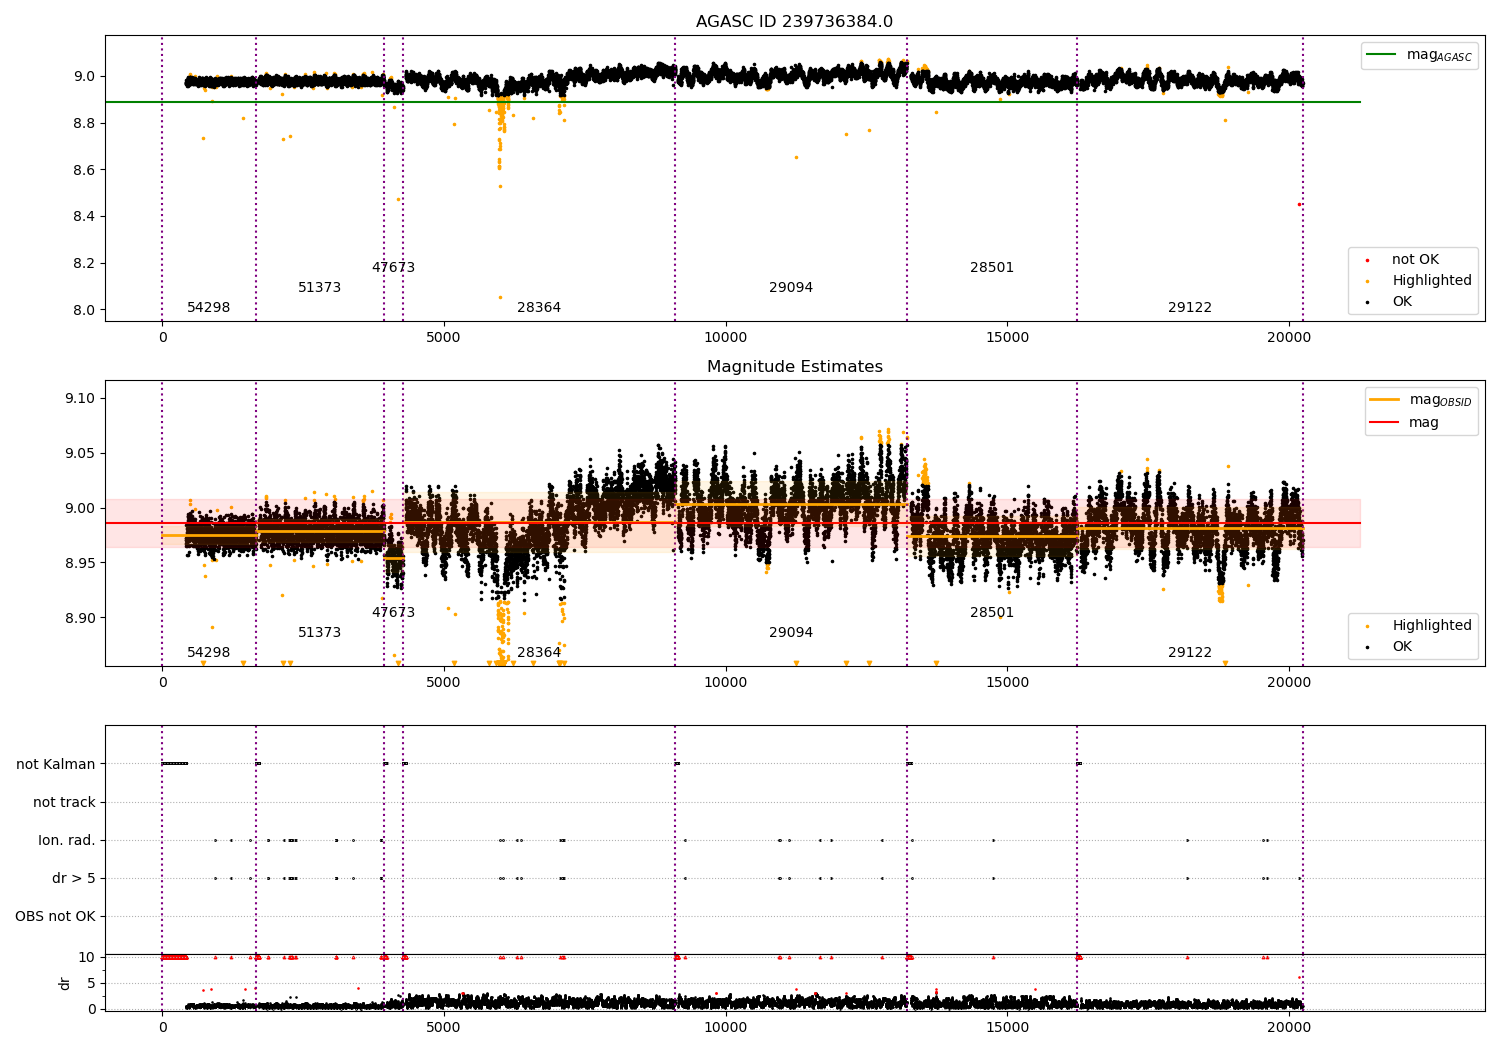1500x1050 pixels.
Task: Click the 8.95 y-axis tick in middle plot
Action: pyautogui.click(x=80, y=563)
